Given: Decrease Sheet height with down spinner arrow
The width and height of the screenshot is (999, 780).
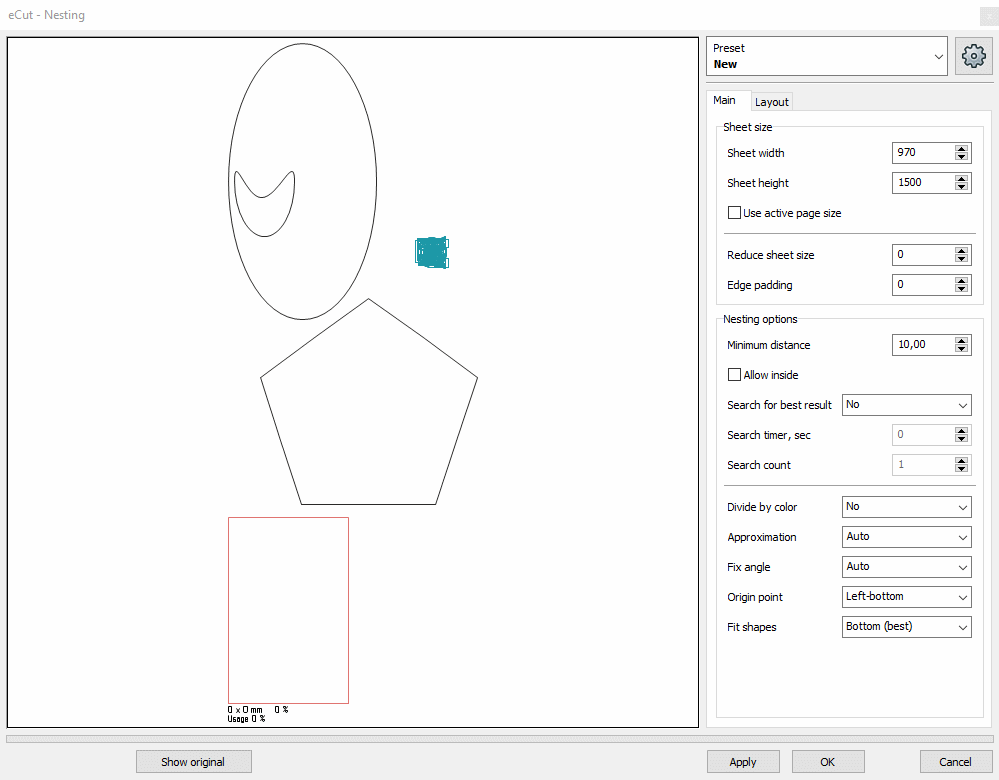Looking at the screenshot, I should click(x=961, y=187).
